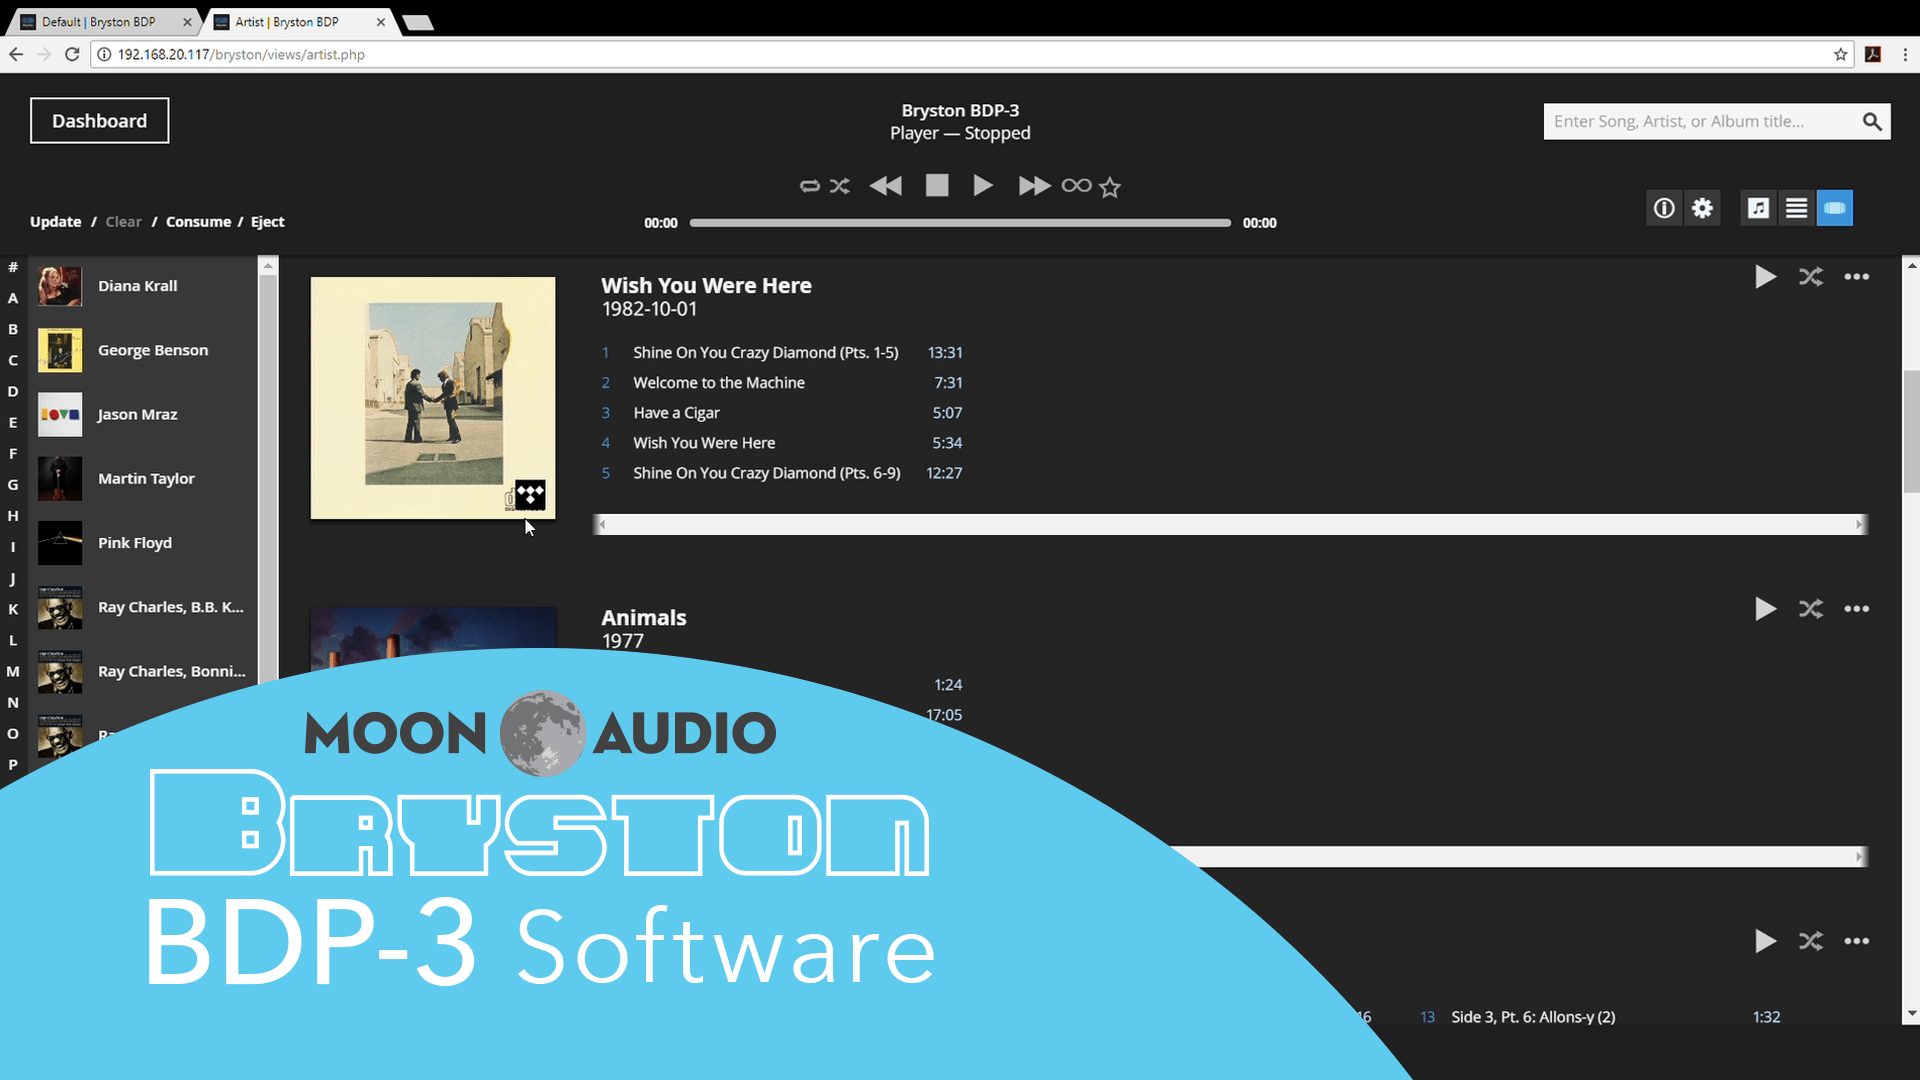Select the Ray Charles, B.B. K... artist entry
This screenshot has width=1920, height=1080.
coord(145,607)
